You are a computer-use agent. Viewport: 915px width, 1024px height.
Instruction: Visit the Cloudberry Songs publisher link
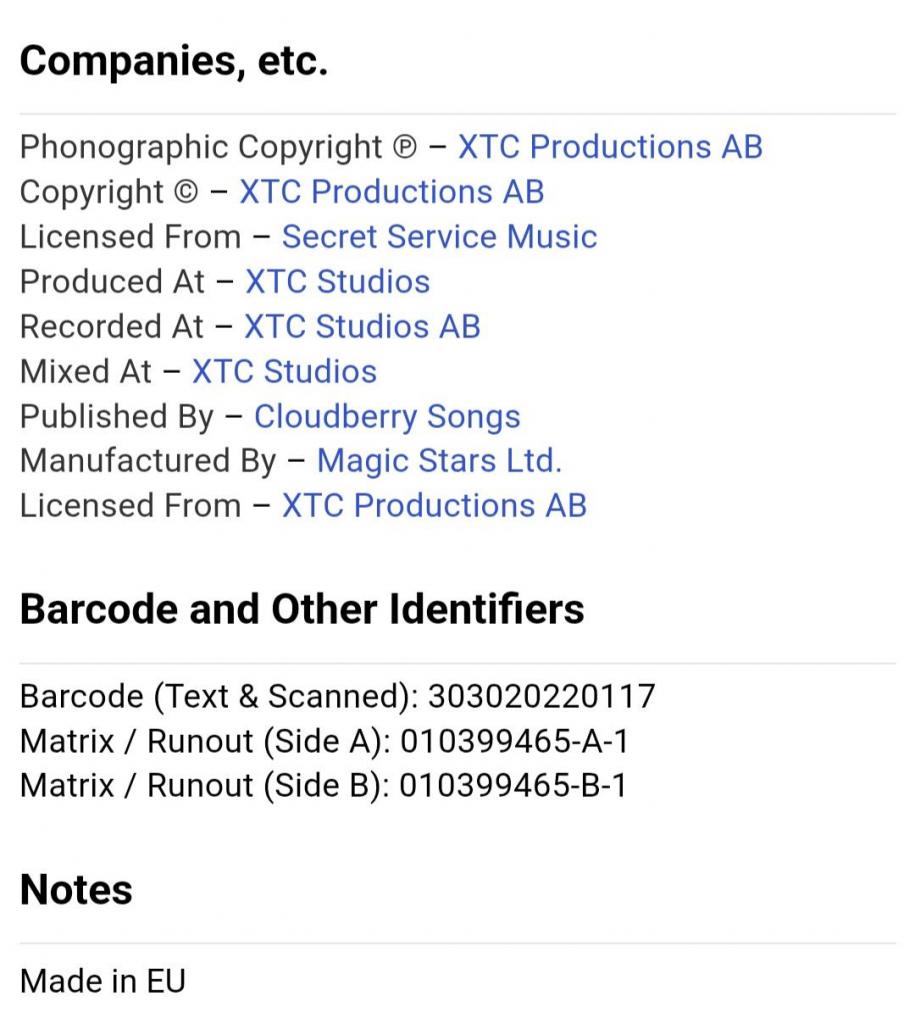tap(387, 417)
